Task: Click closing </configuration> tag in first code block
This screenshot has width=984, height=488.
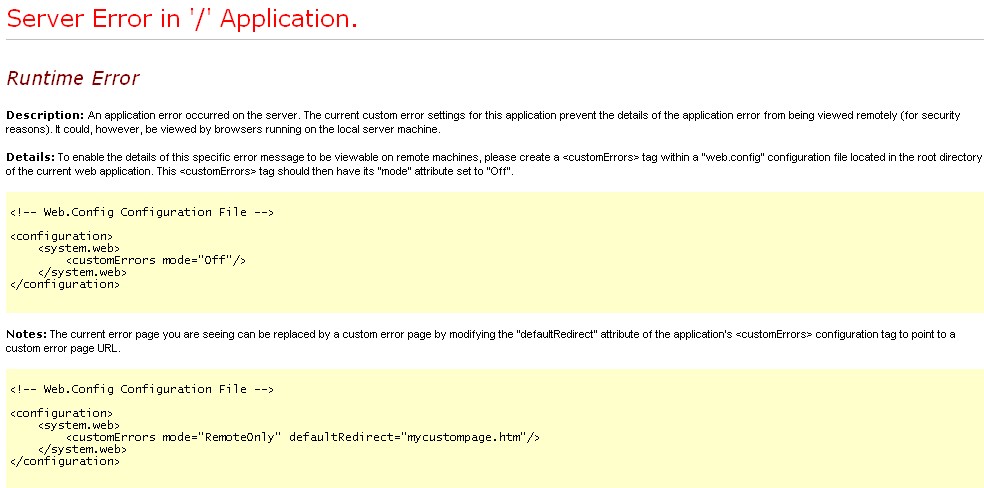Action: [64, 284]
